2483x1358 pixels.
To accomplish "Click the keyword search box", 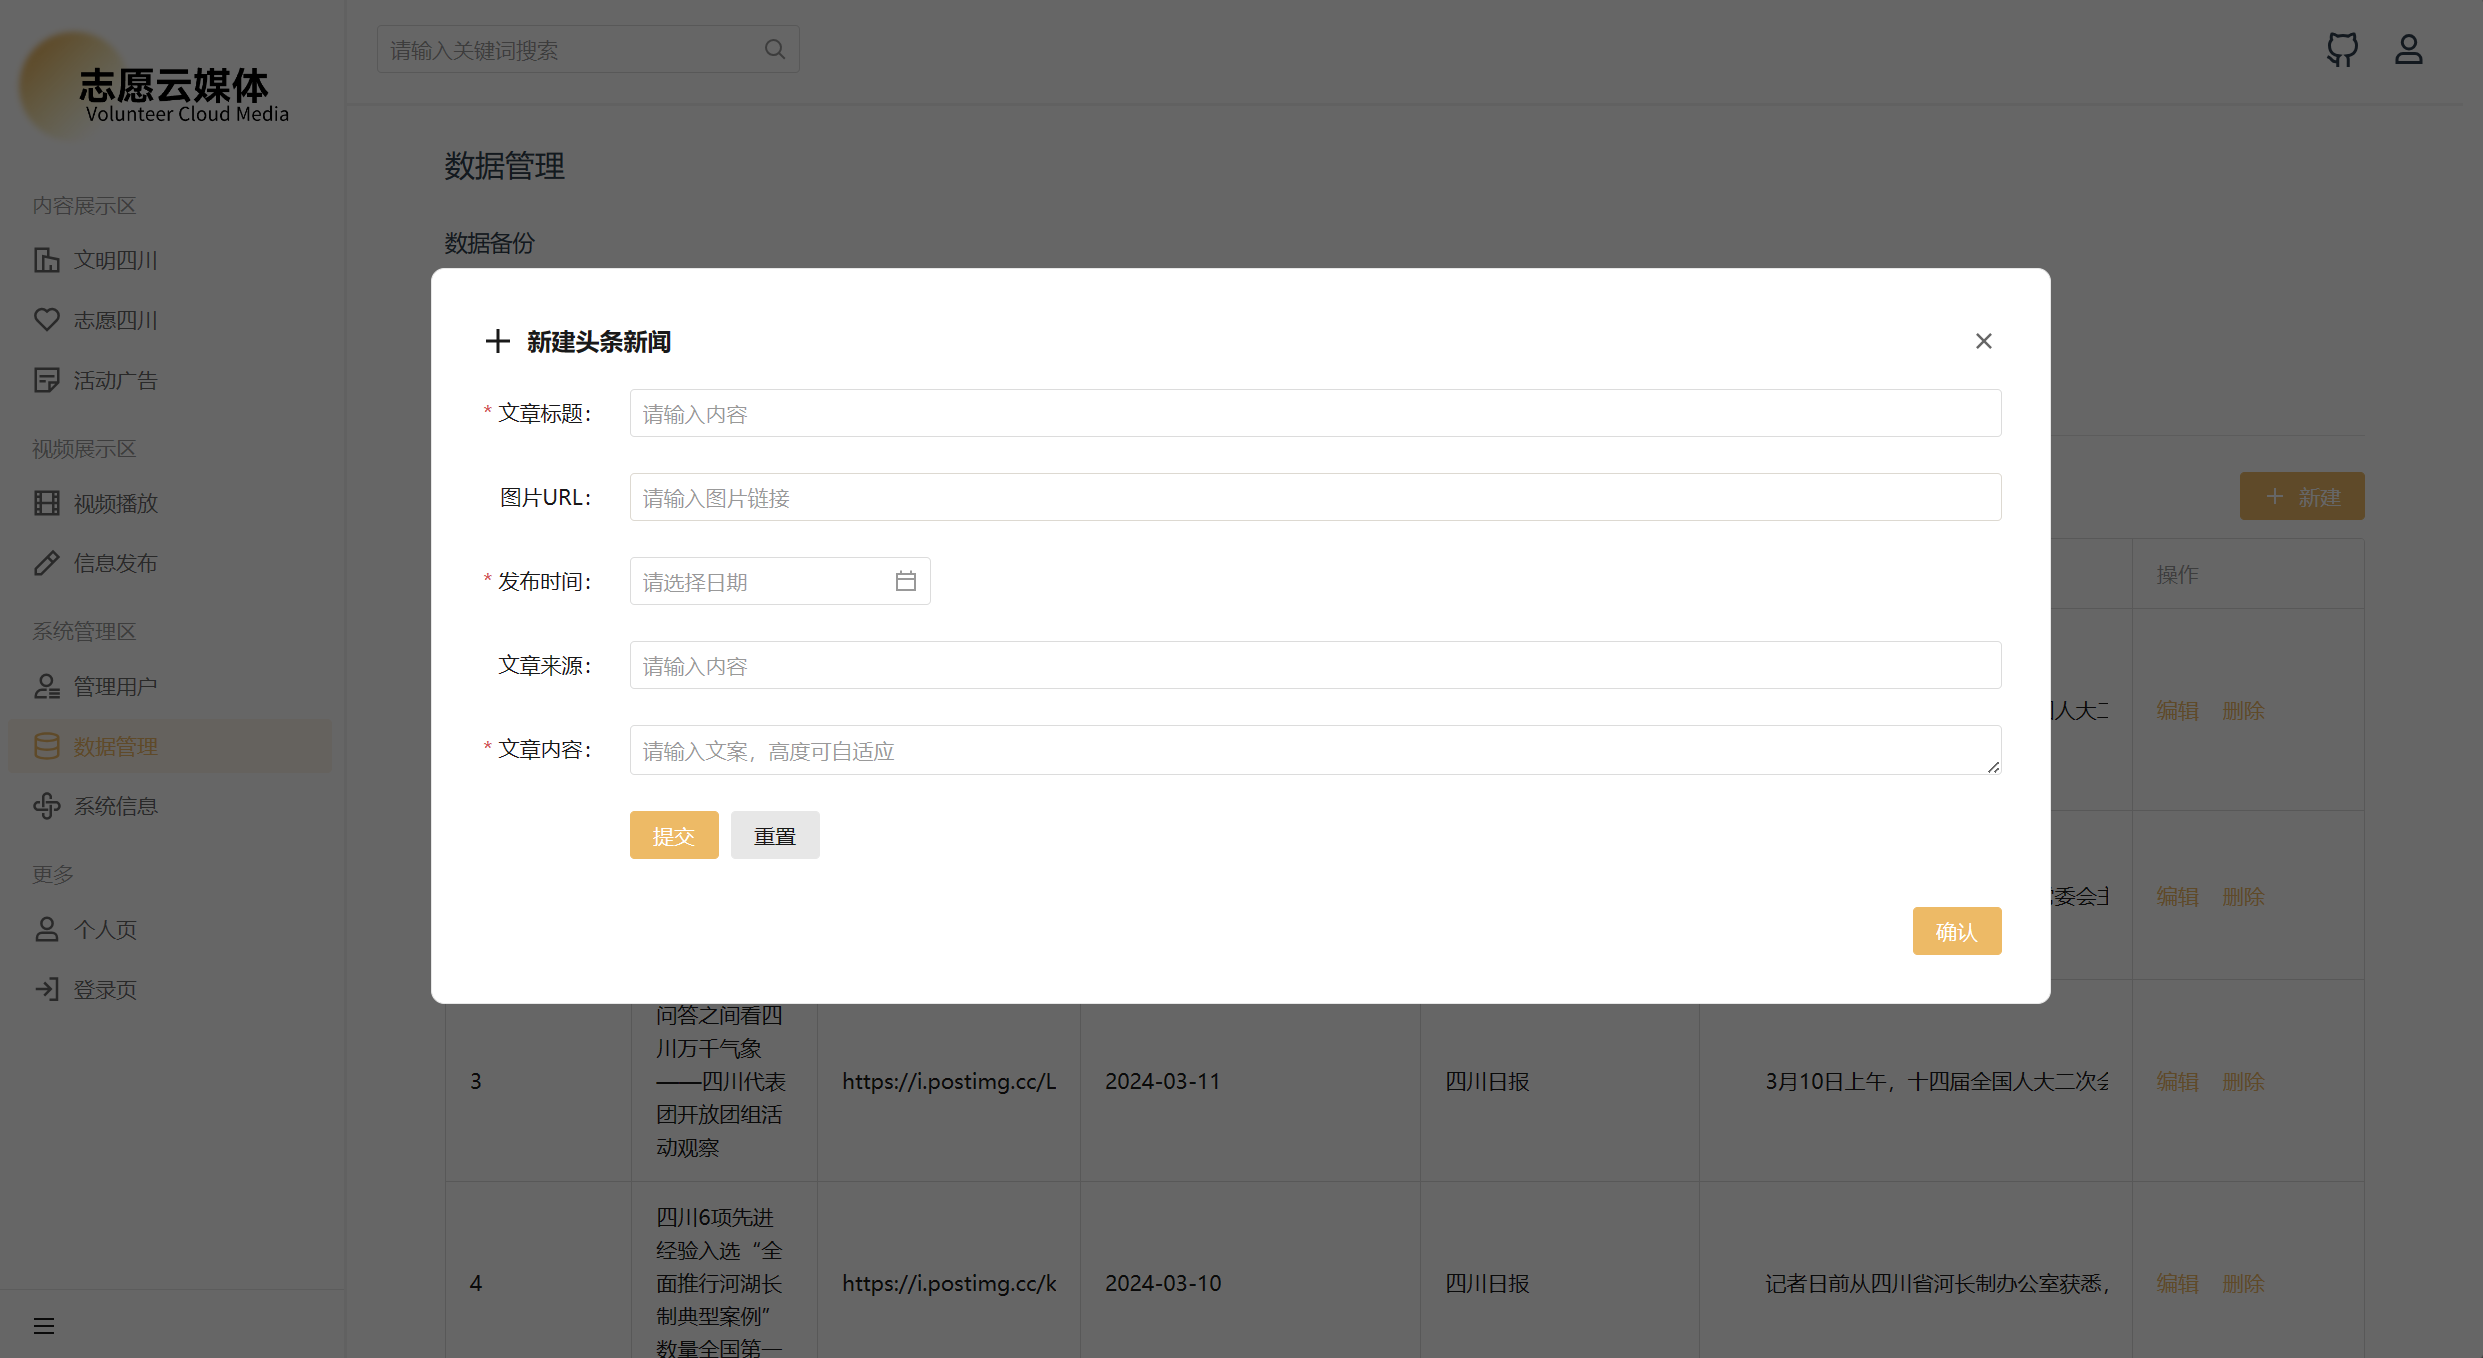I will [570, 50].
